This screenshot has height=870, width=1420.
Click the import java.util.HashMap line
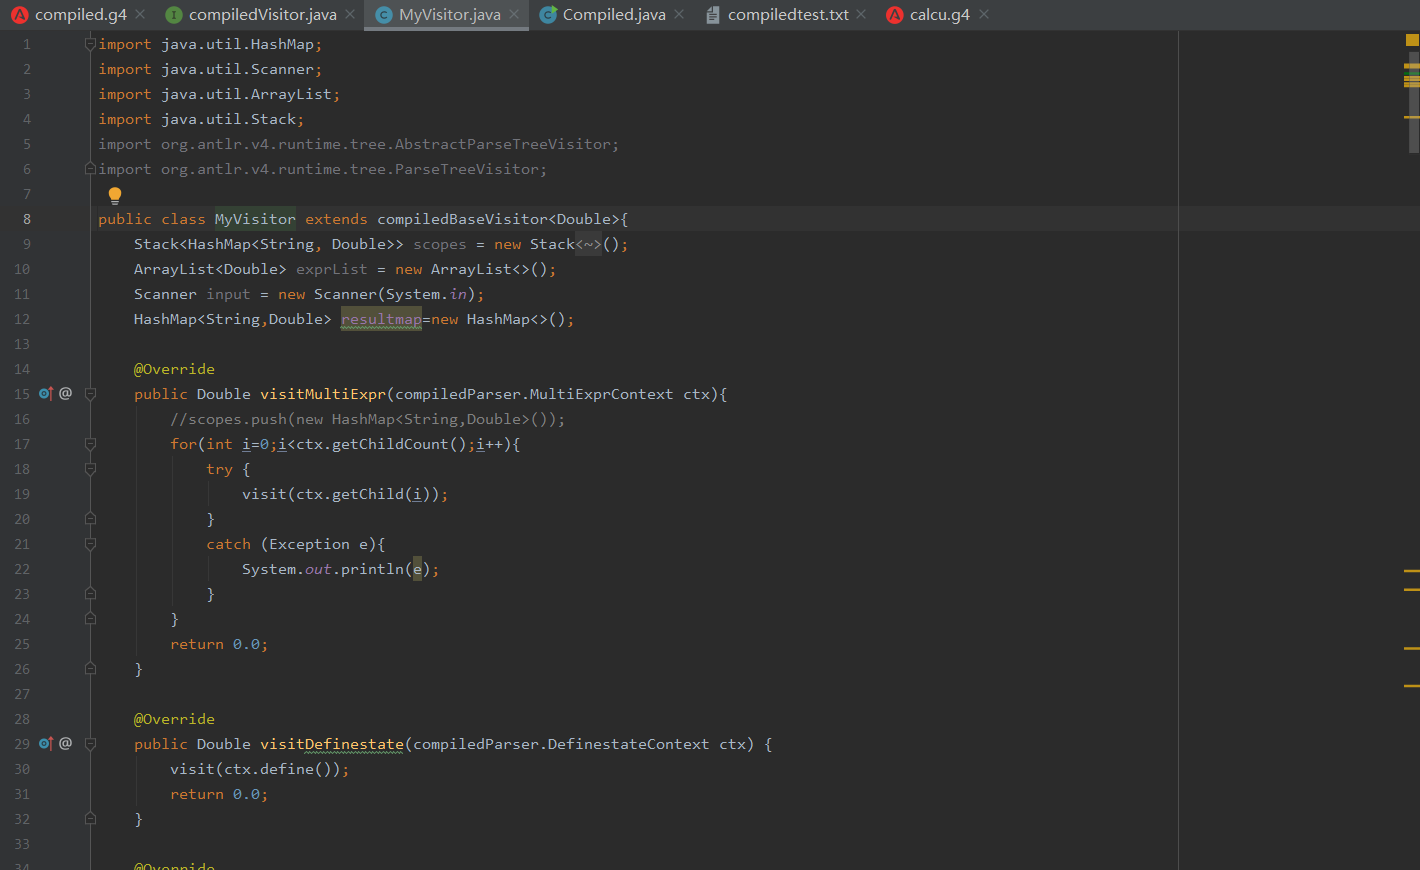(210, 44)
